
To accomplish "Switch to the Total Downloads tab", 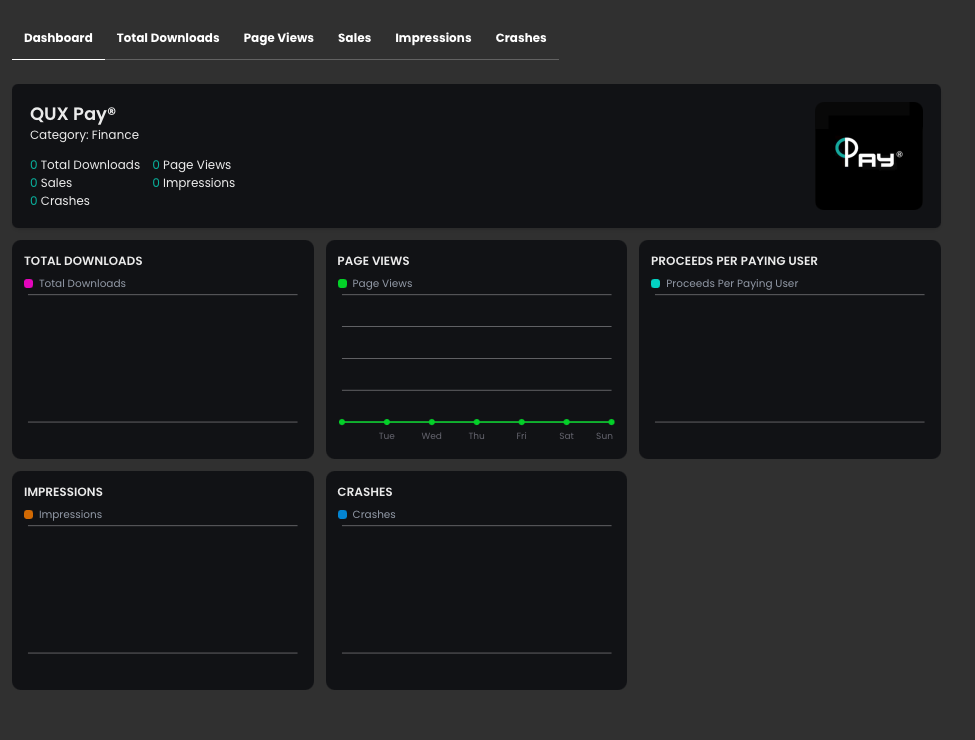I will pos(168,38).
